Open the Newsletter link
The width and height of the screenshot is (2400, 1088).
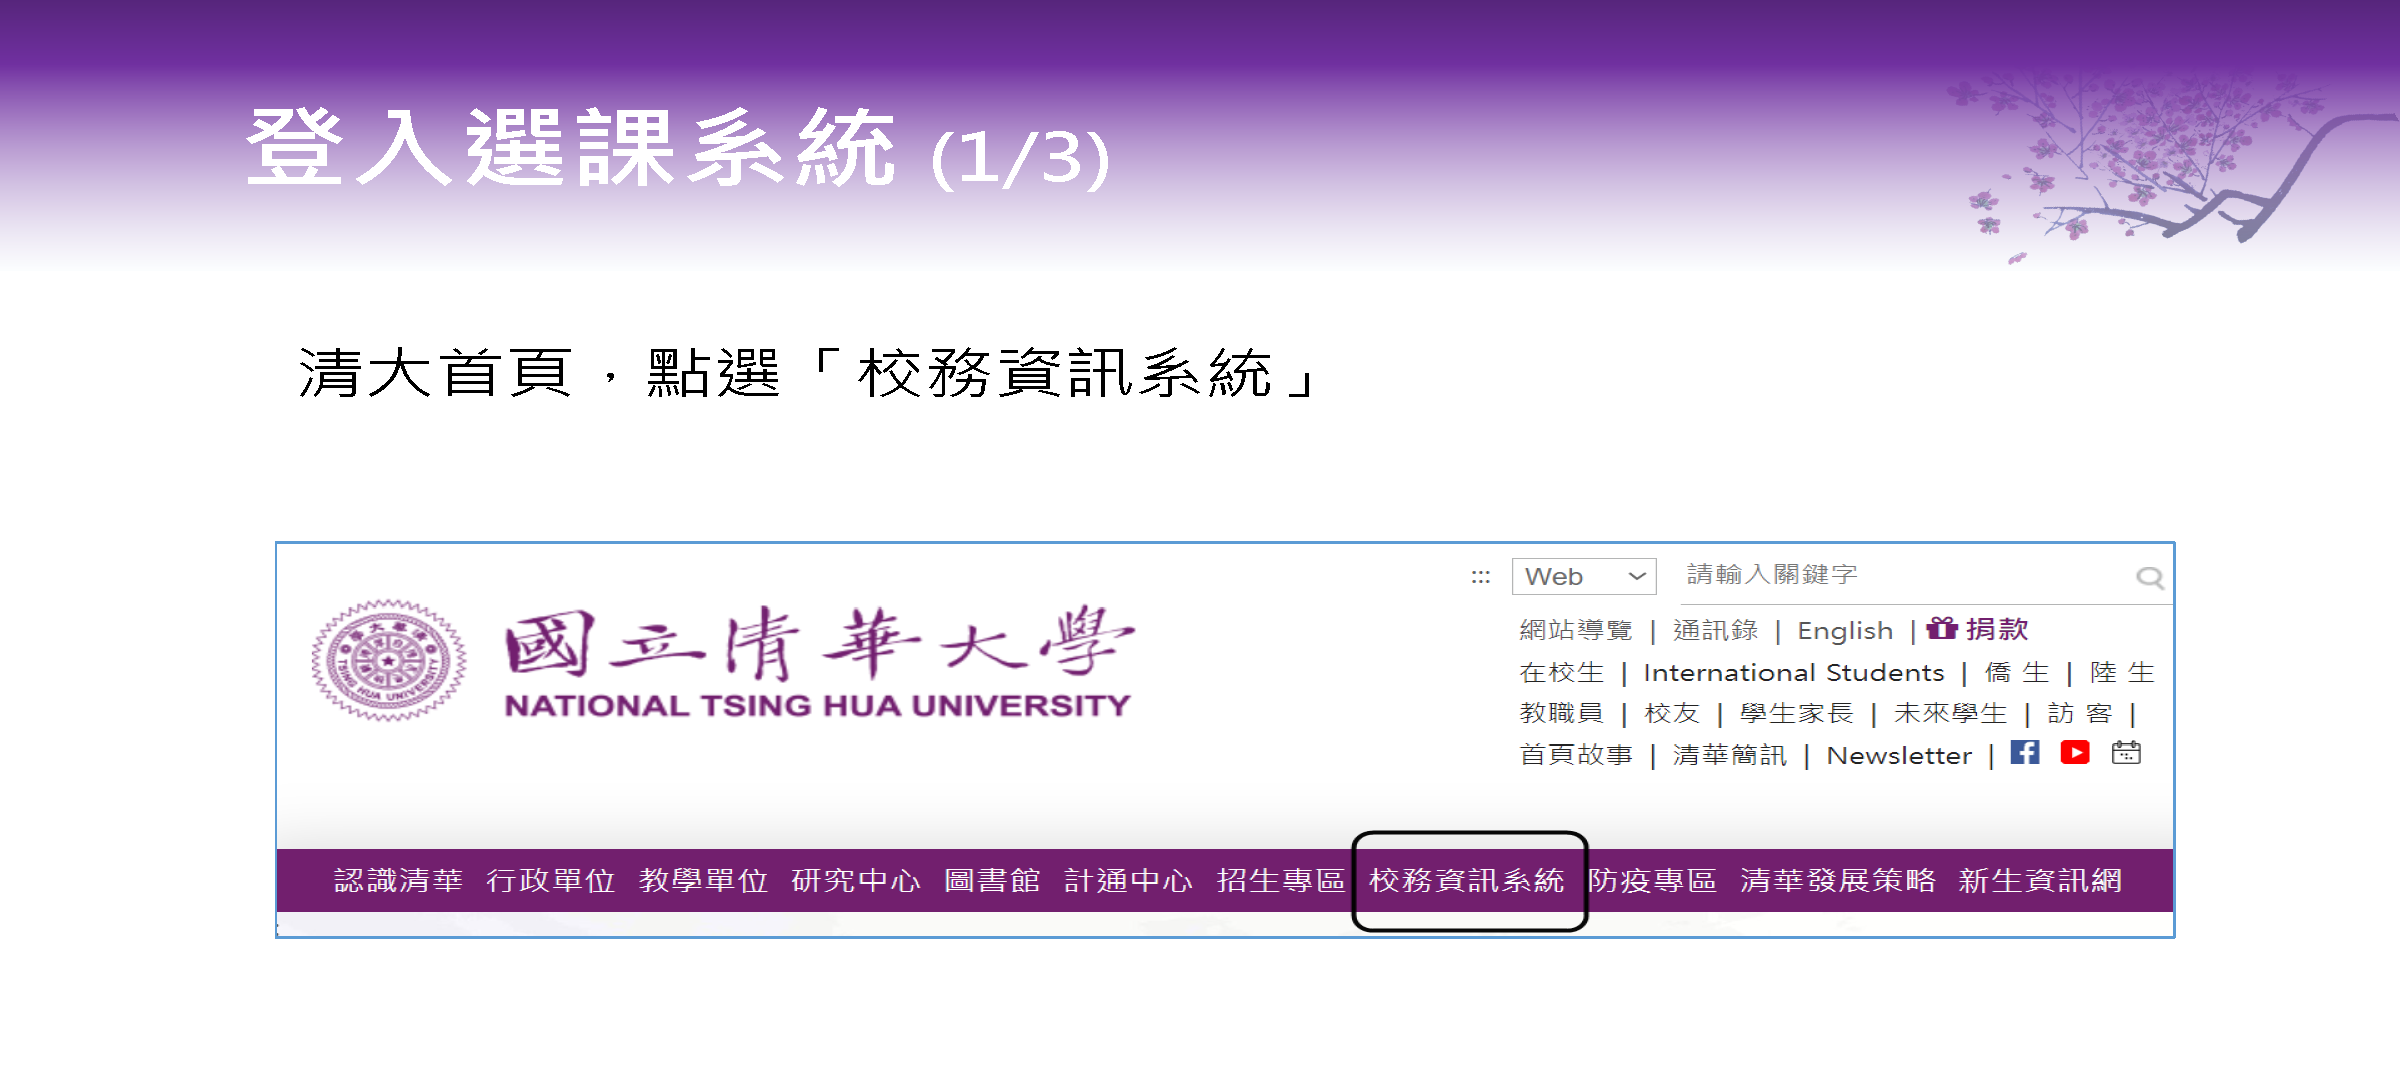pos(1899,755)
